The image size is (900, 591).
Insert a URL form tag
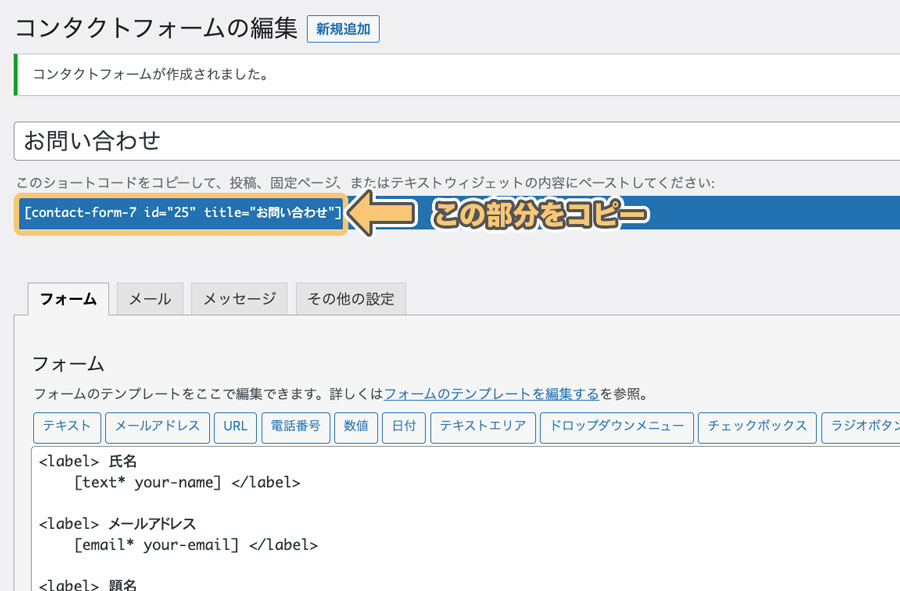[235, 427]
